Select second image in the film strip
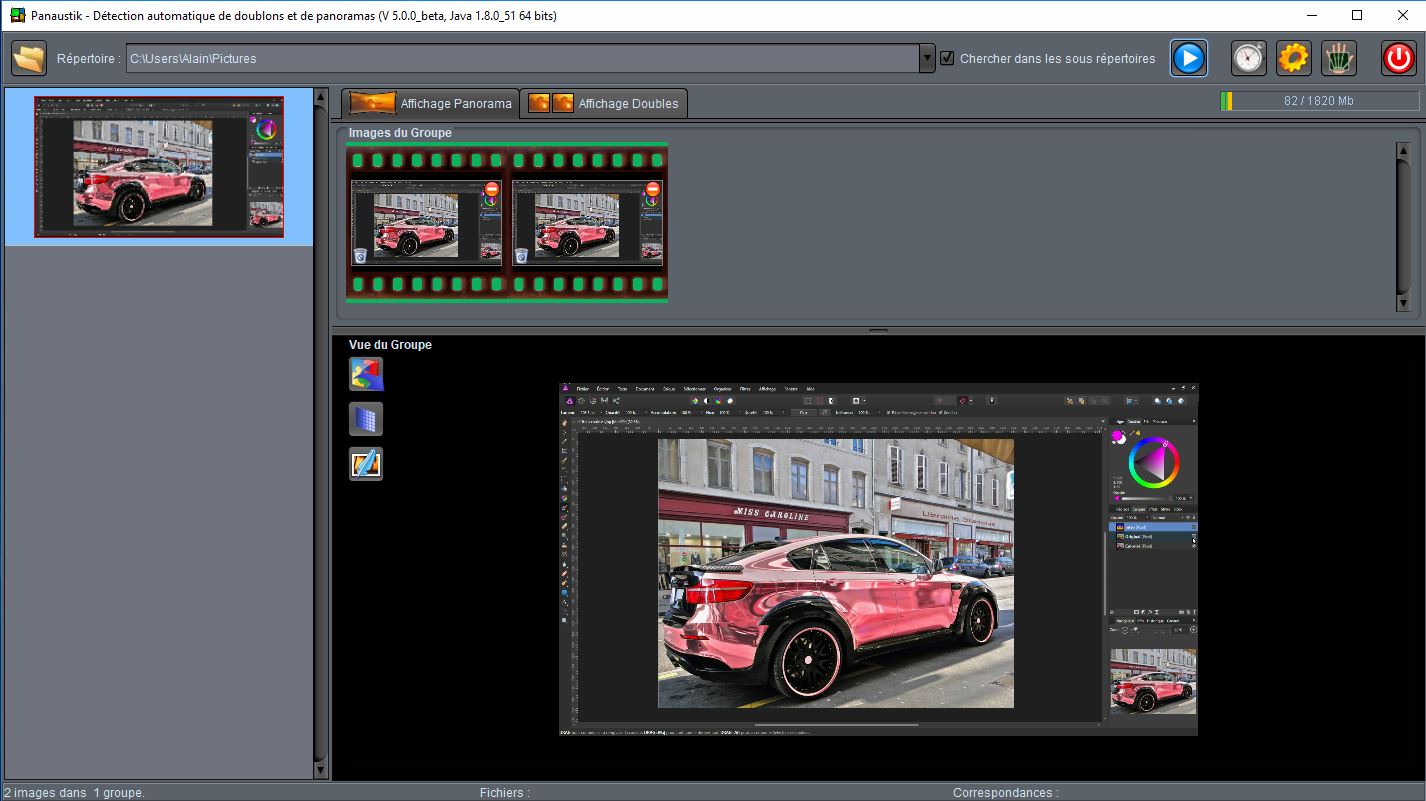This screenshot has width=1426, height=801. 589,223
